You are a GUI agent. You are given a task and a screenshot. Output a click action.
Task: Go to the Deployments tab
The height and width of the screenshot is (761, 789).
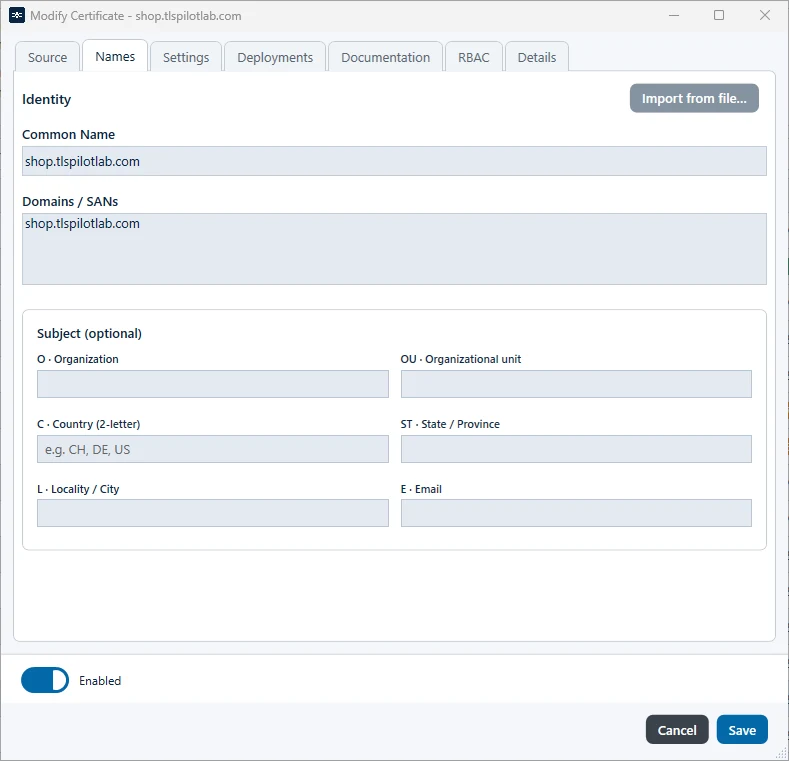coord(275,57)
